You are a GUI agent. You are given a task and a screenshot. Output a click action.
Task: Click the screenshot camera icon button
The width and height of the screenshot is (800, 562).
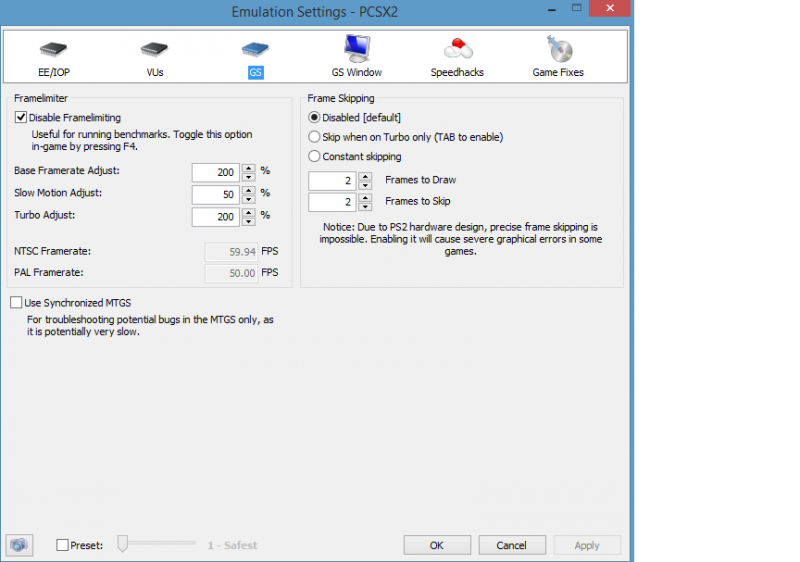pyautogui.click(x=19, y=545)
